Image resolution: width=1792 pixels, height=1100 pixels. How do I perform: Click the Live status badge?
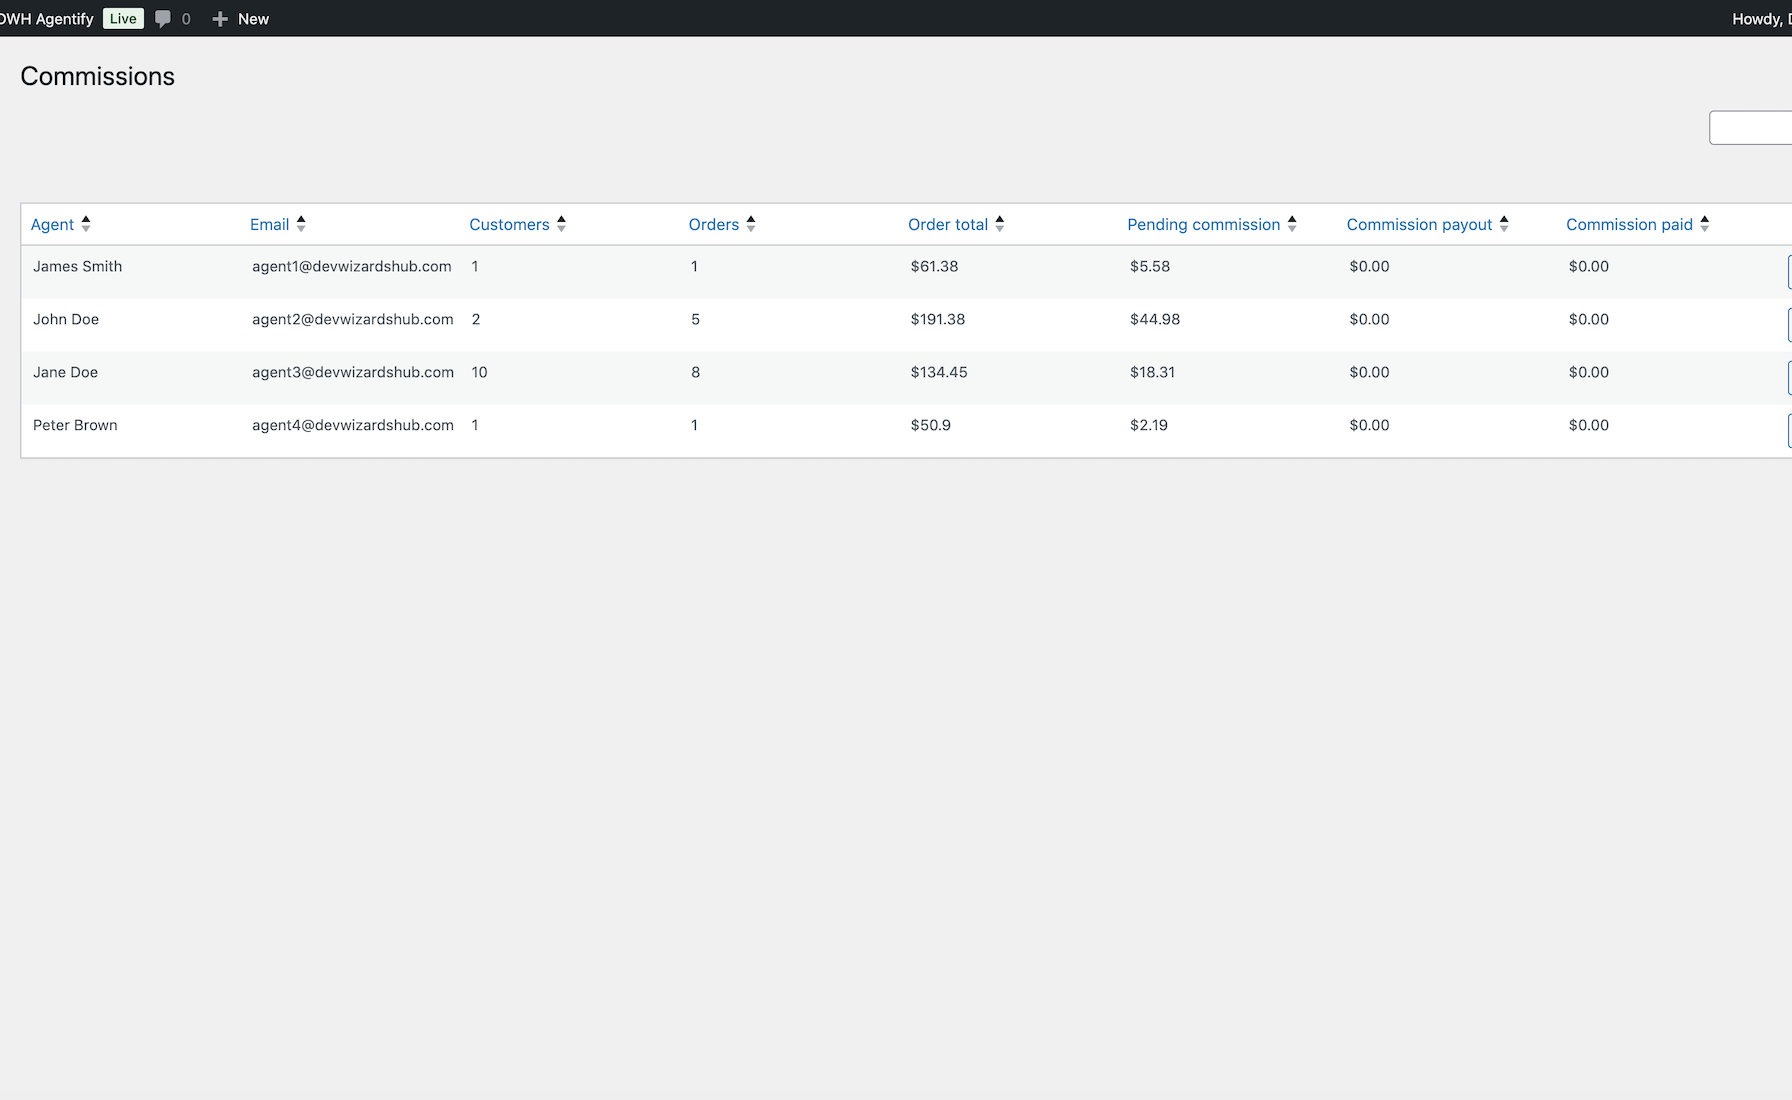[123, 19]
